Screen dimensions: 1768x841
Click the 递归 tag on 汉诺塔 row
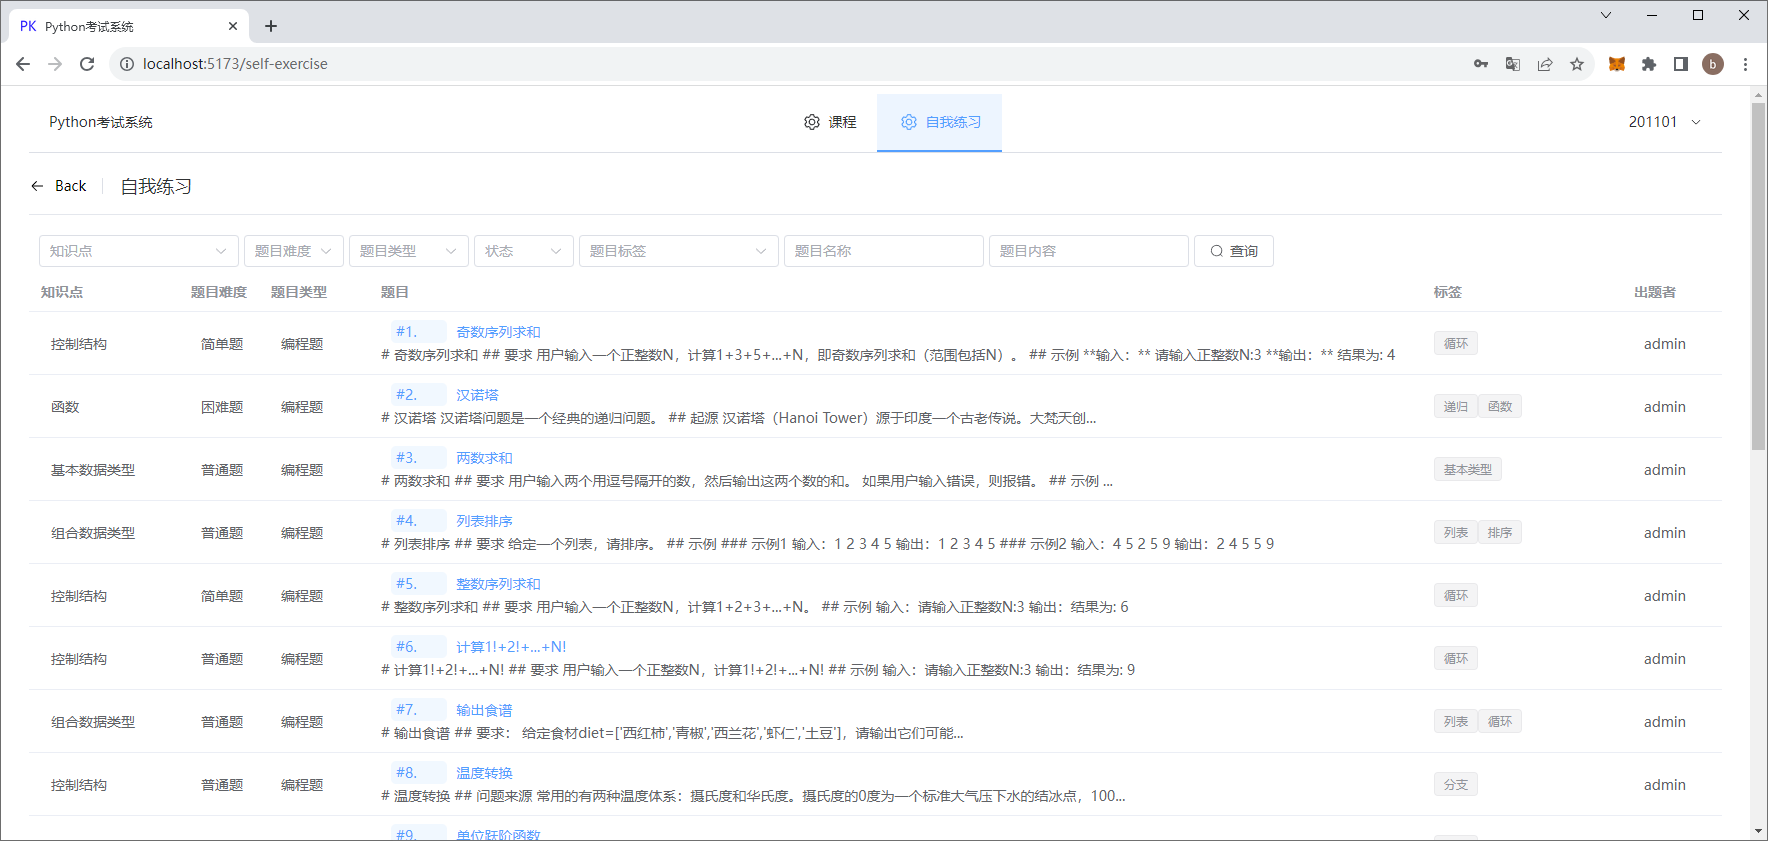[x=1456, y=407]
